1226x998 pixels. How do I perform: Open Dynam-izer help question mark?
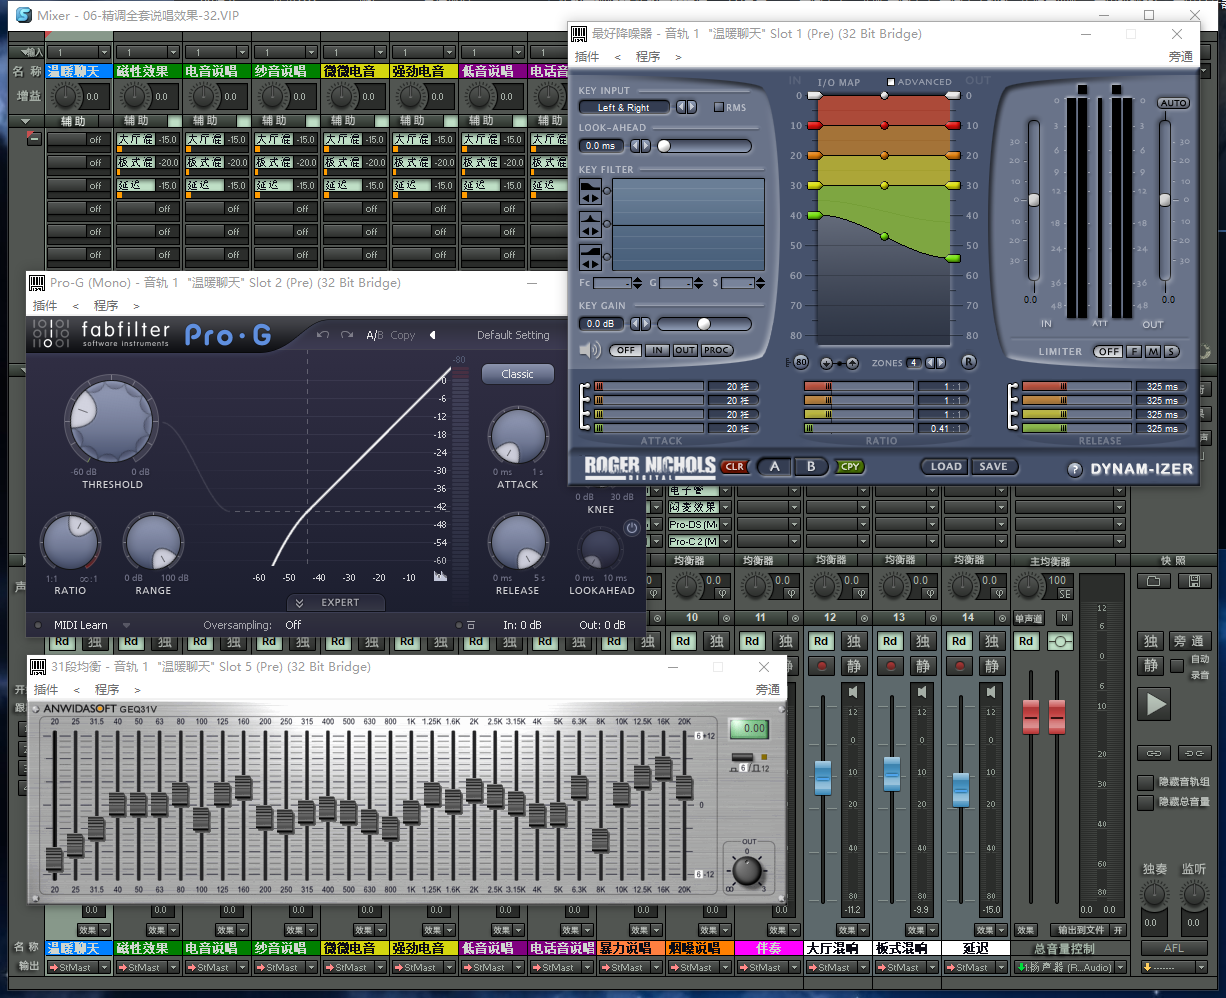1075,469
